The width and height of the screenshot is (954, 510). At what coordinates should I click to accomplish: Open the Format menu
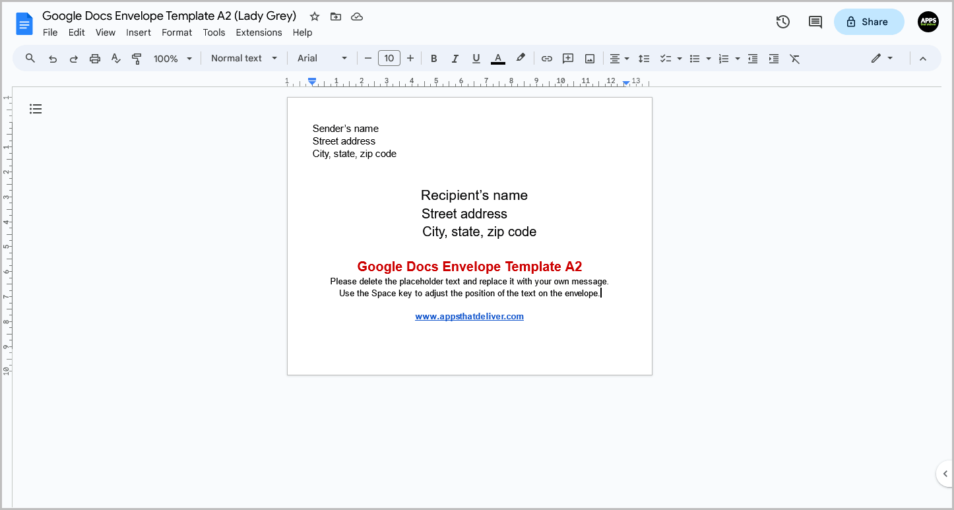click(x=176, y=32)
